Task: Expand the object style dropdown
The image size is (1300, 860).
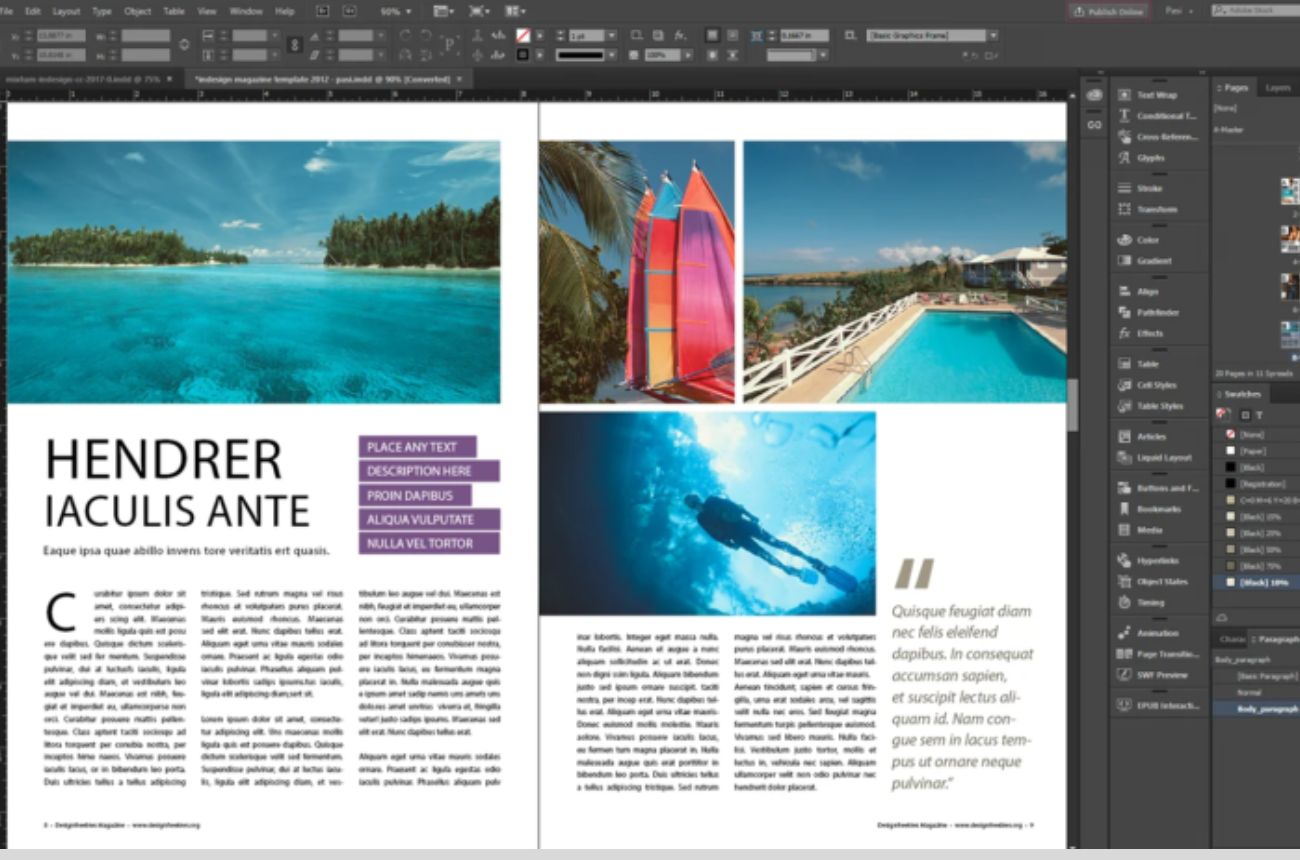Action: click(992, 36)
